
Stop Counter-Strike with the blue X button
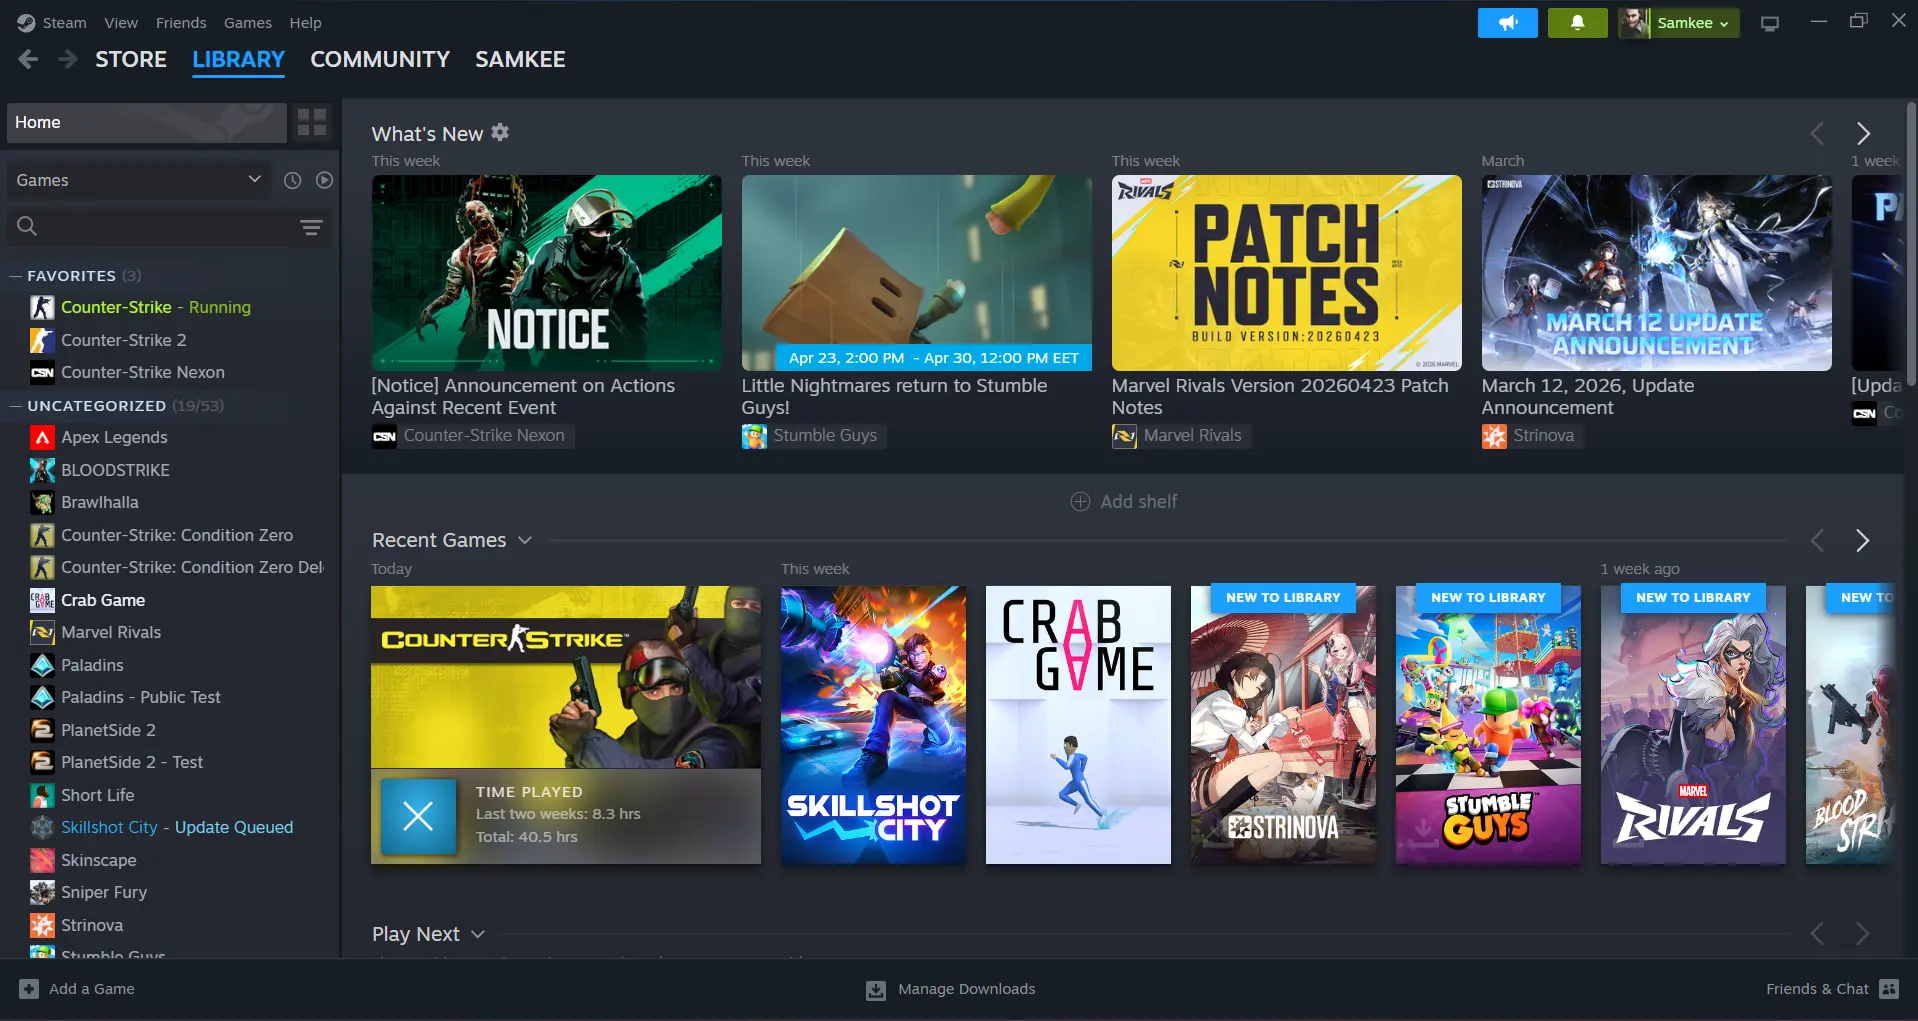[x=418, y=817]
